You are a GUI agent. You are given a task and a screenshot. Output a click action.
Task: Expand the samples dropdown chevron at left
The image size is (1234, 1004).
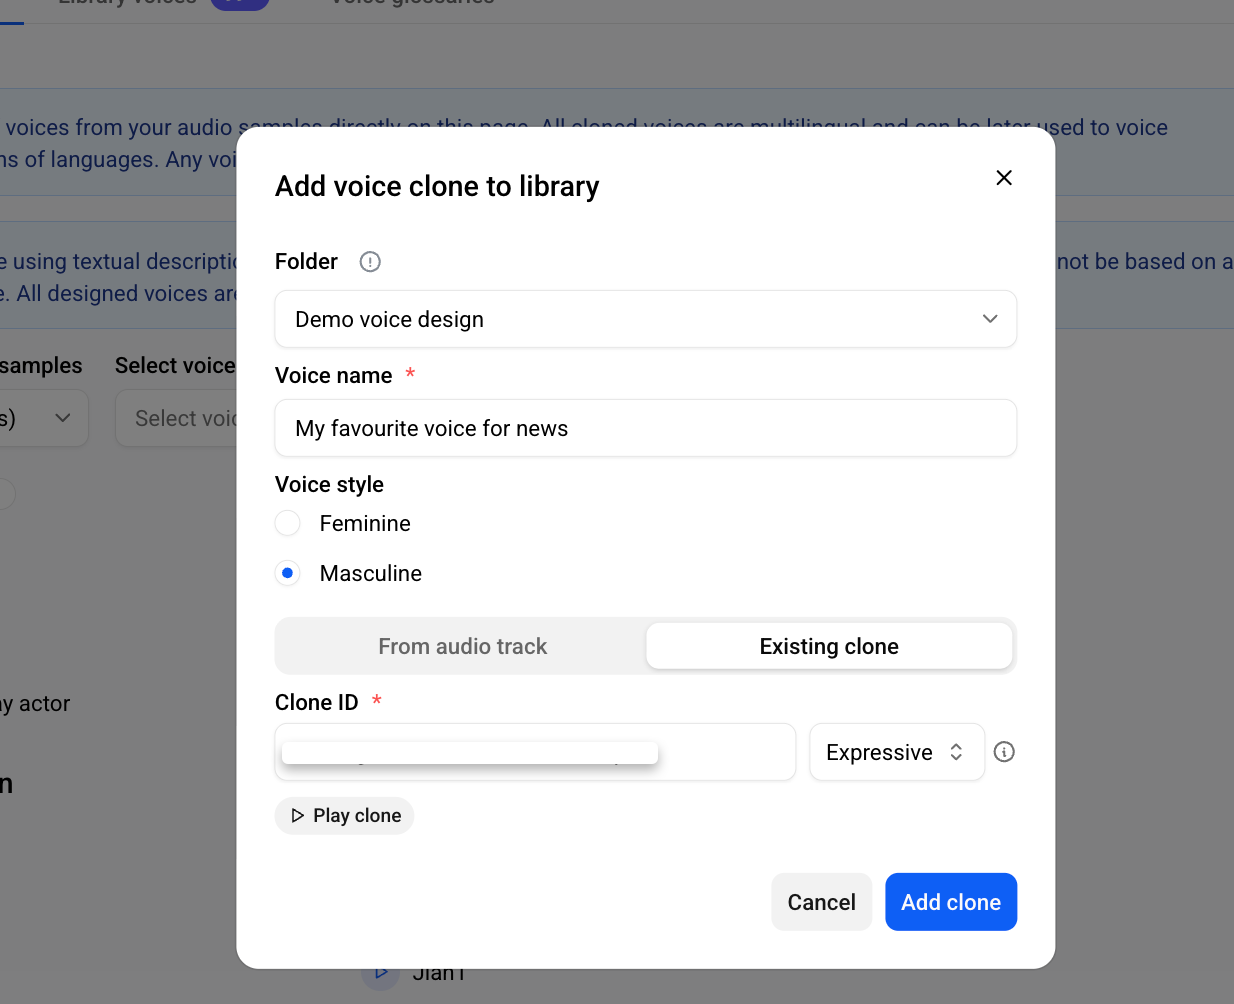point(63,418)
